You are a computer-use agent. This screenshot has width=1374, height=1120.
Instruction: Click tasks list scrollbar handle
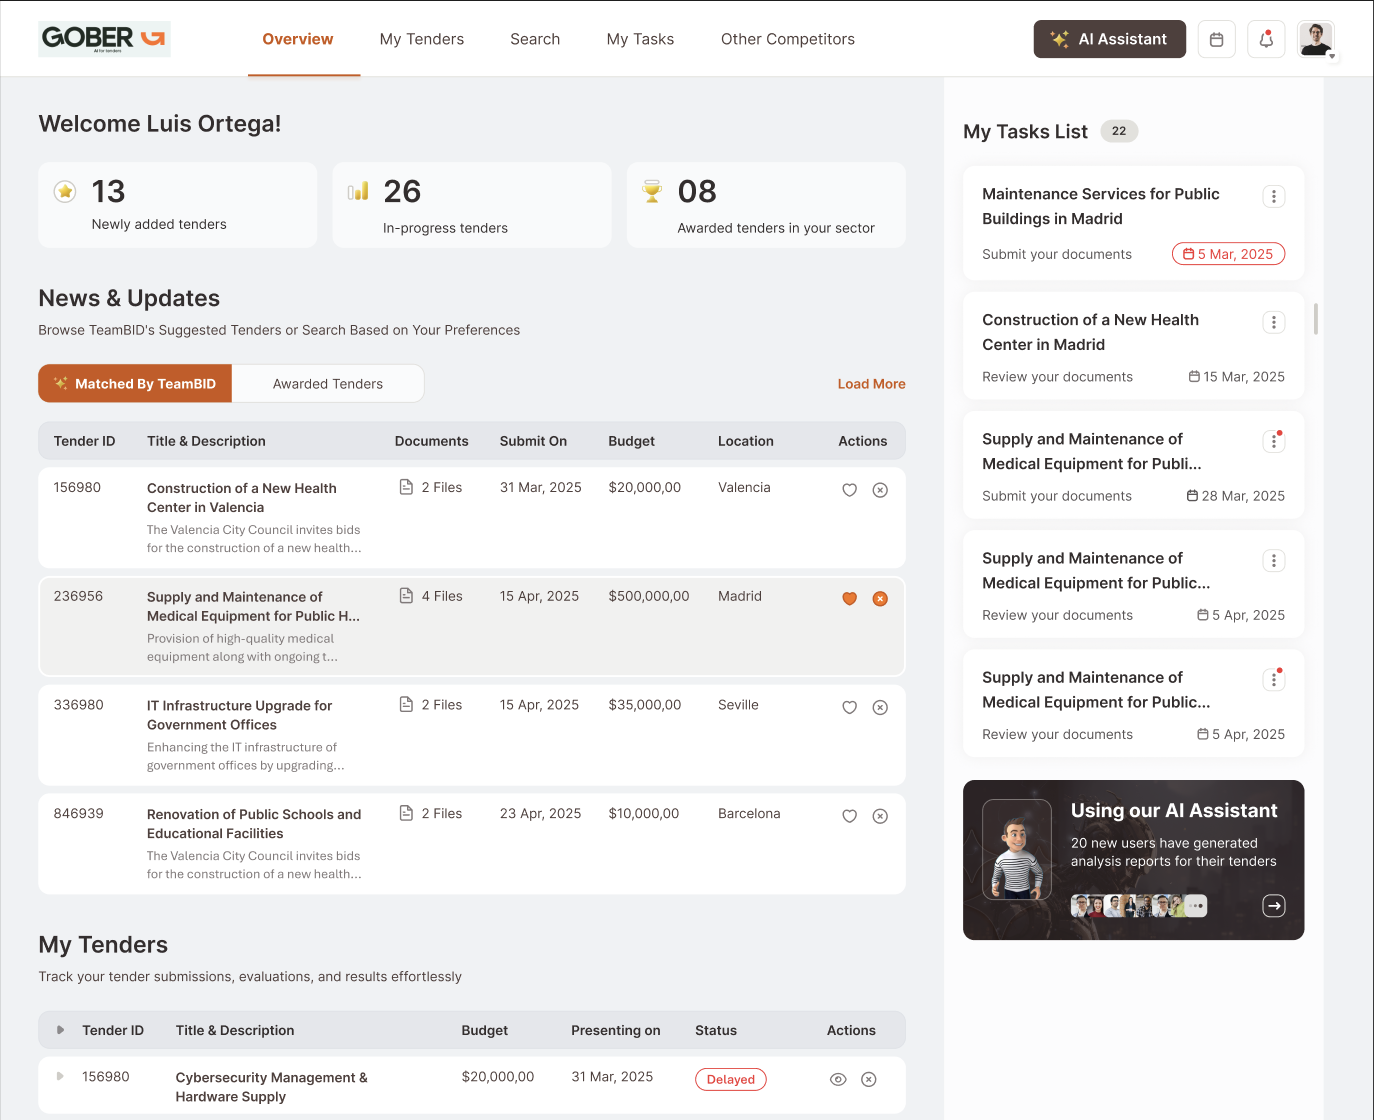[1315, 319]
